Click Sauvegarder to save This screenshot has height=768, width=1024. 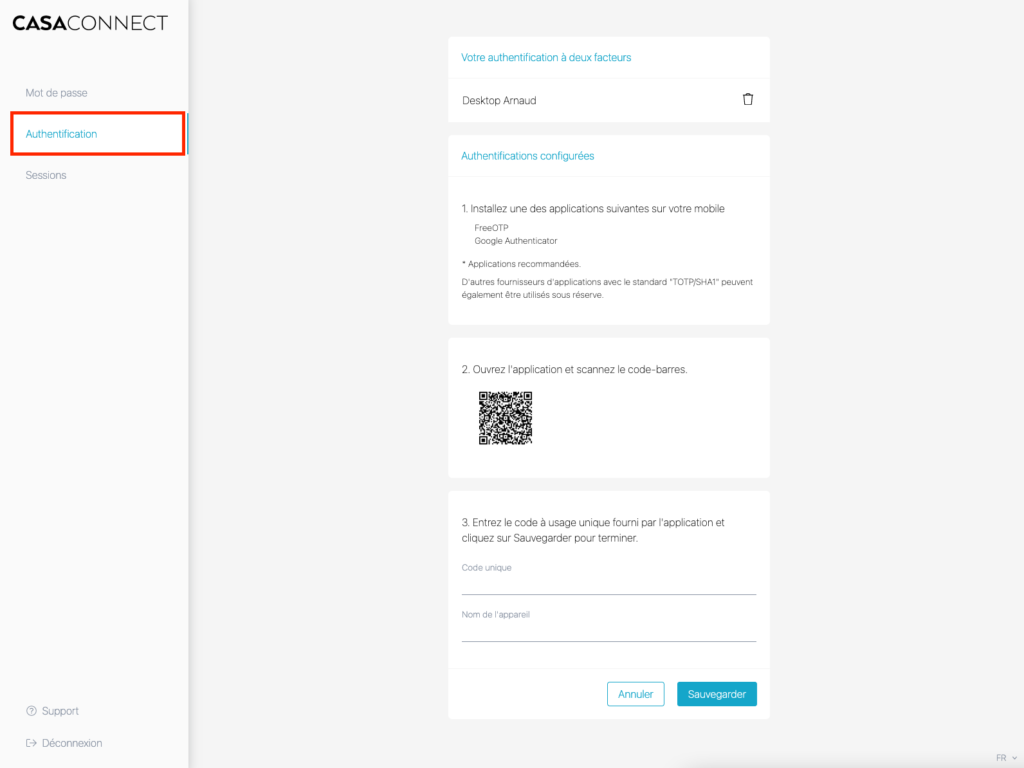tap(716, 694)
